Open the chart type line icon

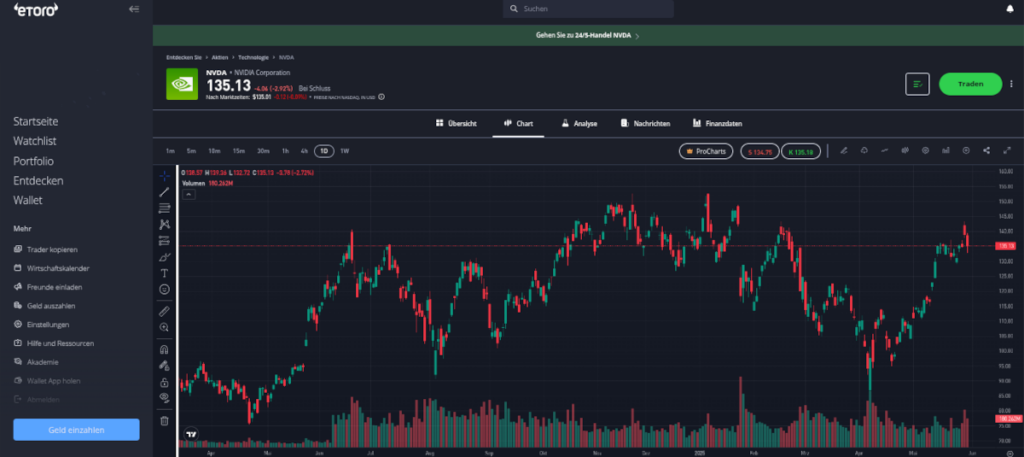pyautogui.click(x=885, y=151)
